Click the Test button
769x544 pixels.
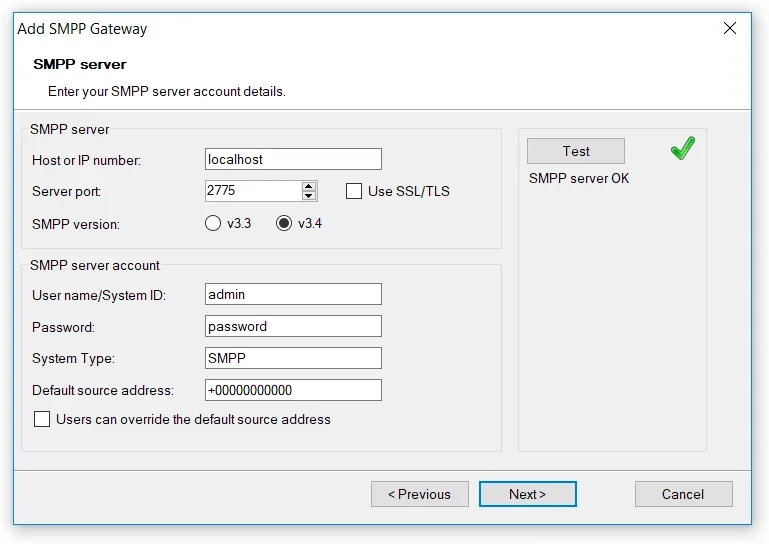point(576,151)
